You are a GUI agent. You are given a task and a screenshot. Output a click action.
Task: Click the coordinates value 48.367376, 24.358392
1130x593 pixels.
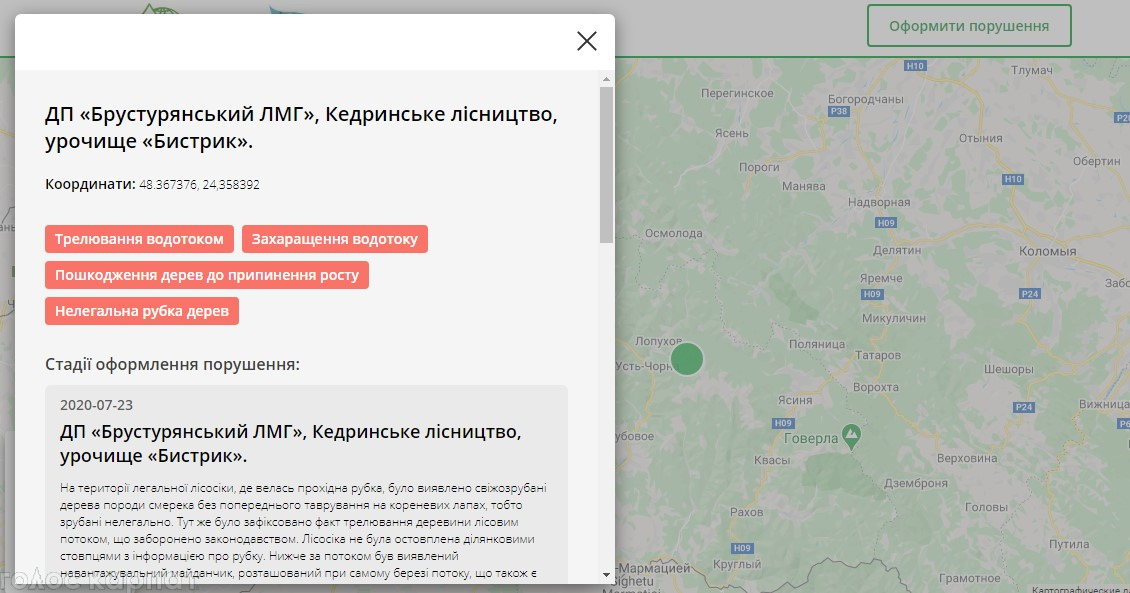coord(199,185)
